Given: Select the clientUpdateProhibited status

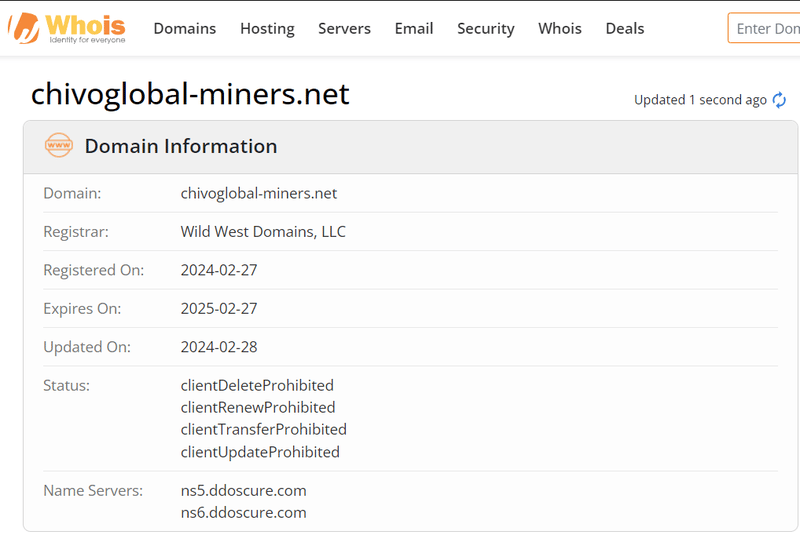Looking at the screenshot, I should click(260, 452).
